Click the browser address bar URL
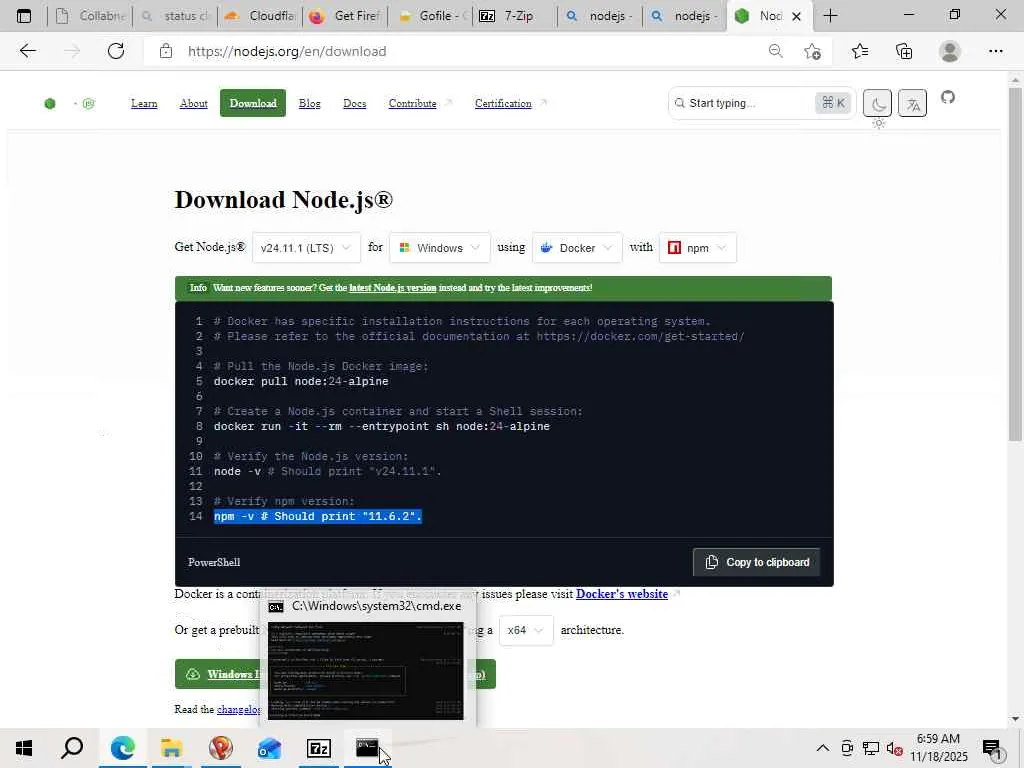 pyautogui.click(x=287, y=51)
